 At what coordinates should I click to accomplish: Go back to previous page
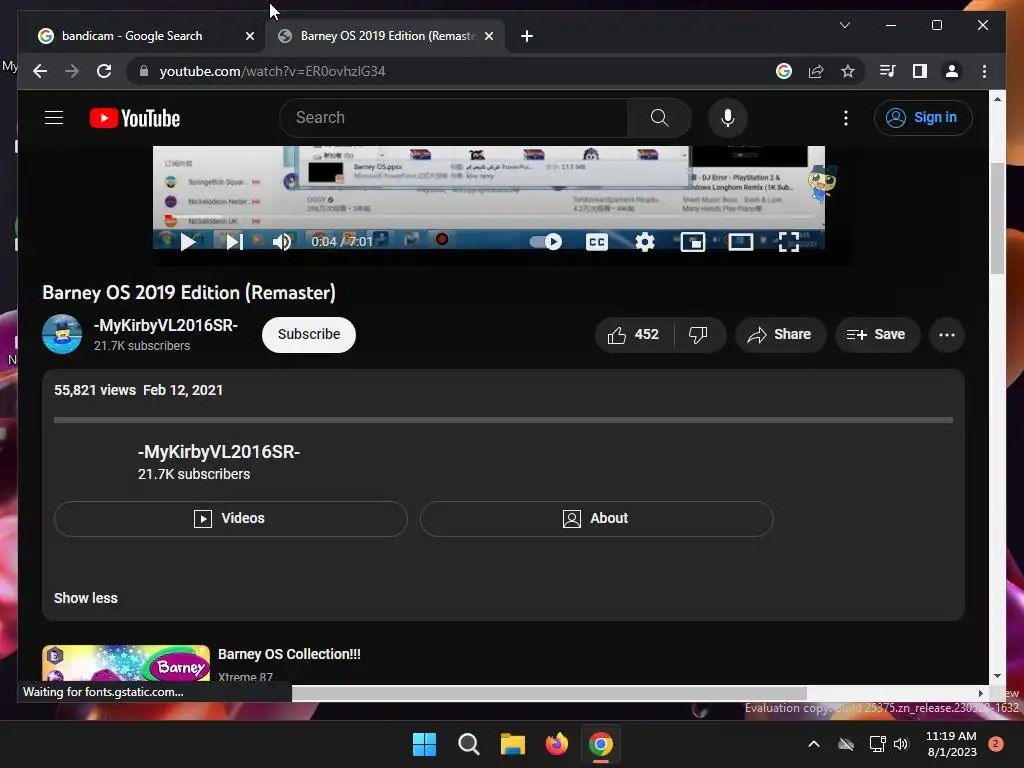[x=40, y=71]
